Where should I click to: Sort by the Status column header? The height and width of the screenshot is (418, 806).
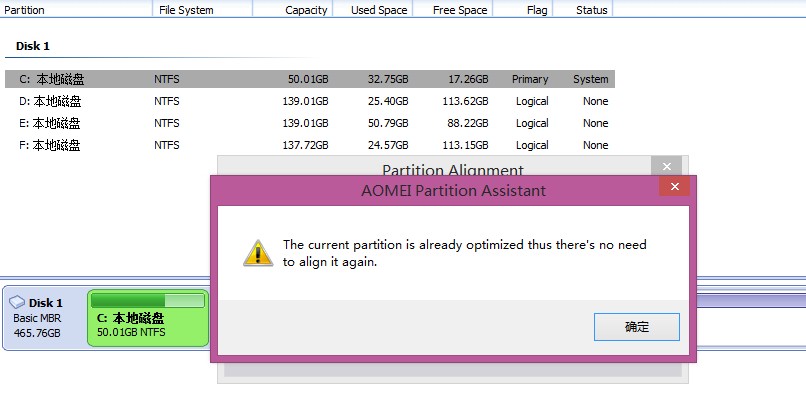pyautogui.click(x=583, y=10)
